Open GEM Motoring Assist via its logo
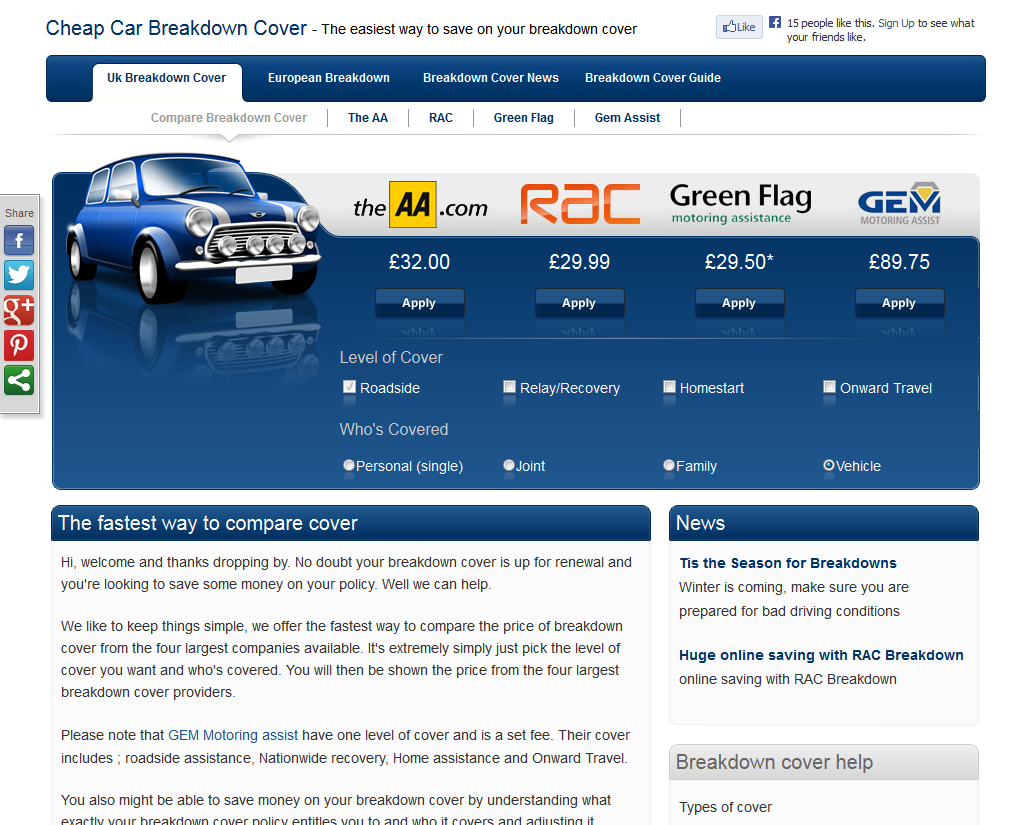1031x825 pixels. pos(899,201)
